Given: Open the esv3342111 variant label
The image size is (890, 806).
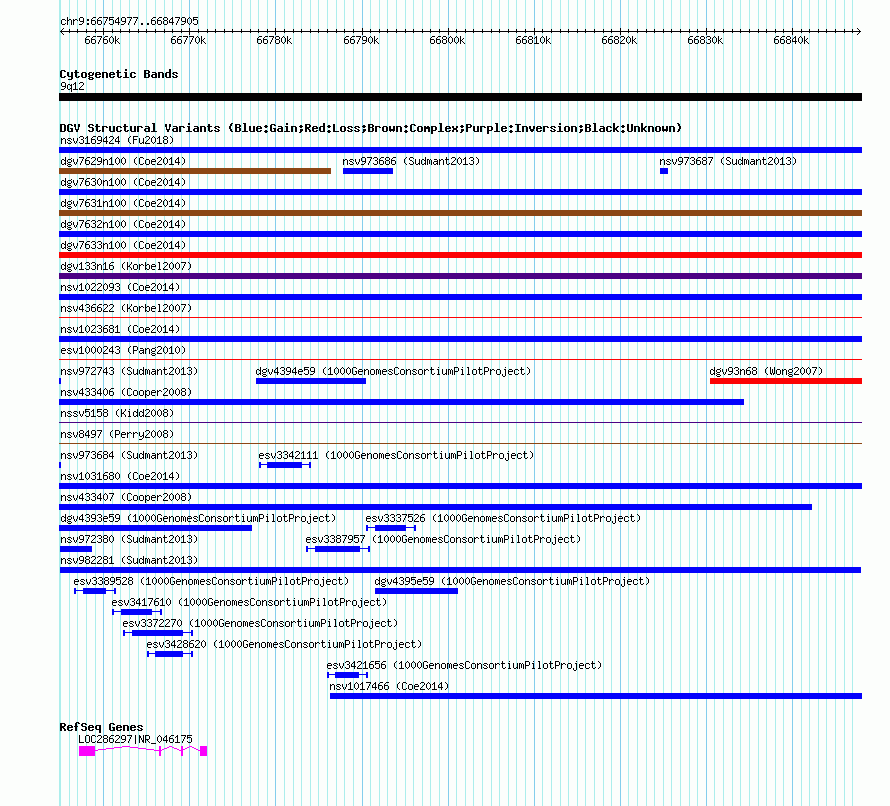Looking at the screenshot, I should 396,455.
